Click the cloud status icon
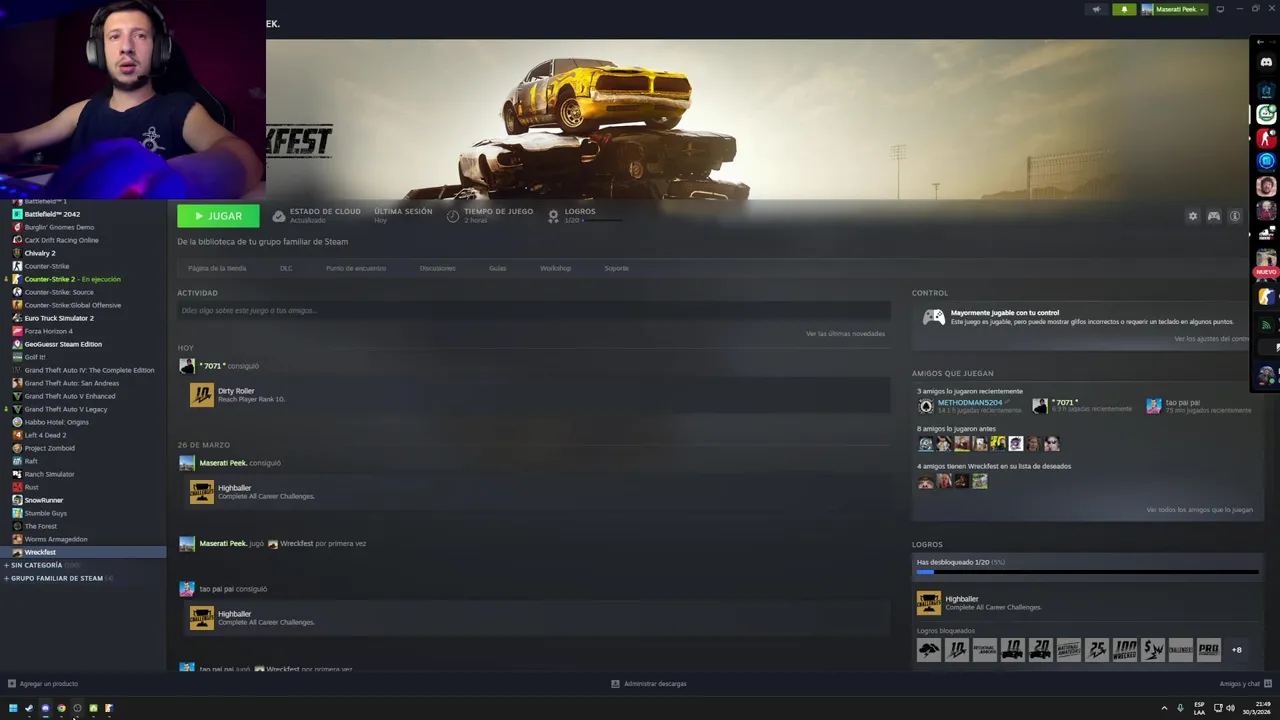1280x720 pixels. 279,216
